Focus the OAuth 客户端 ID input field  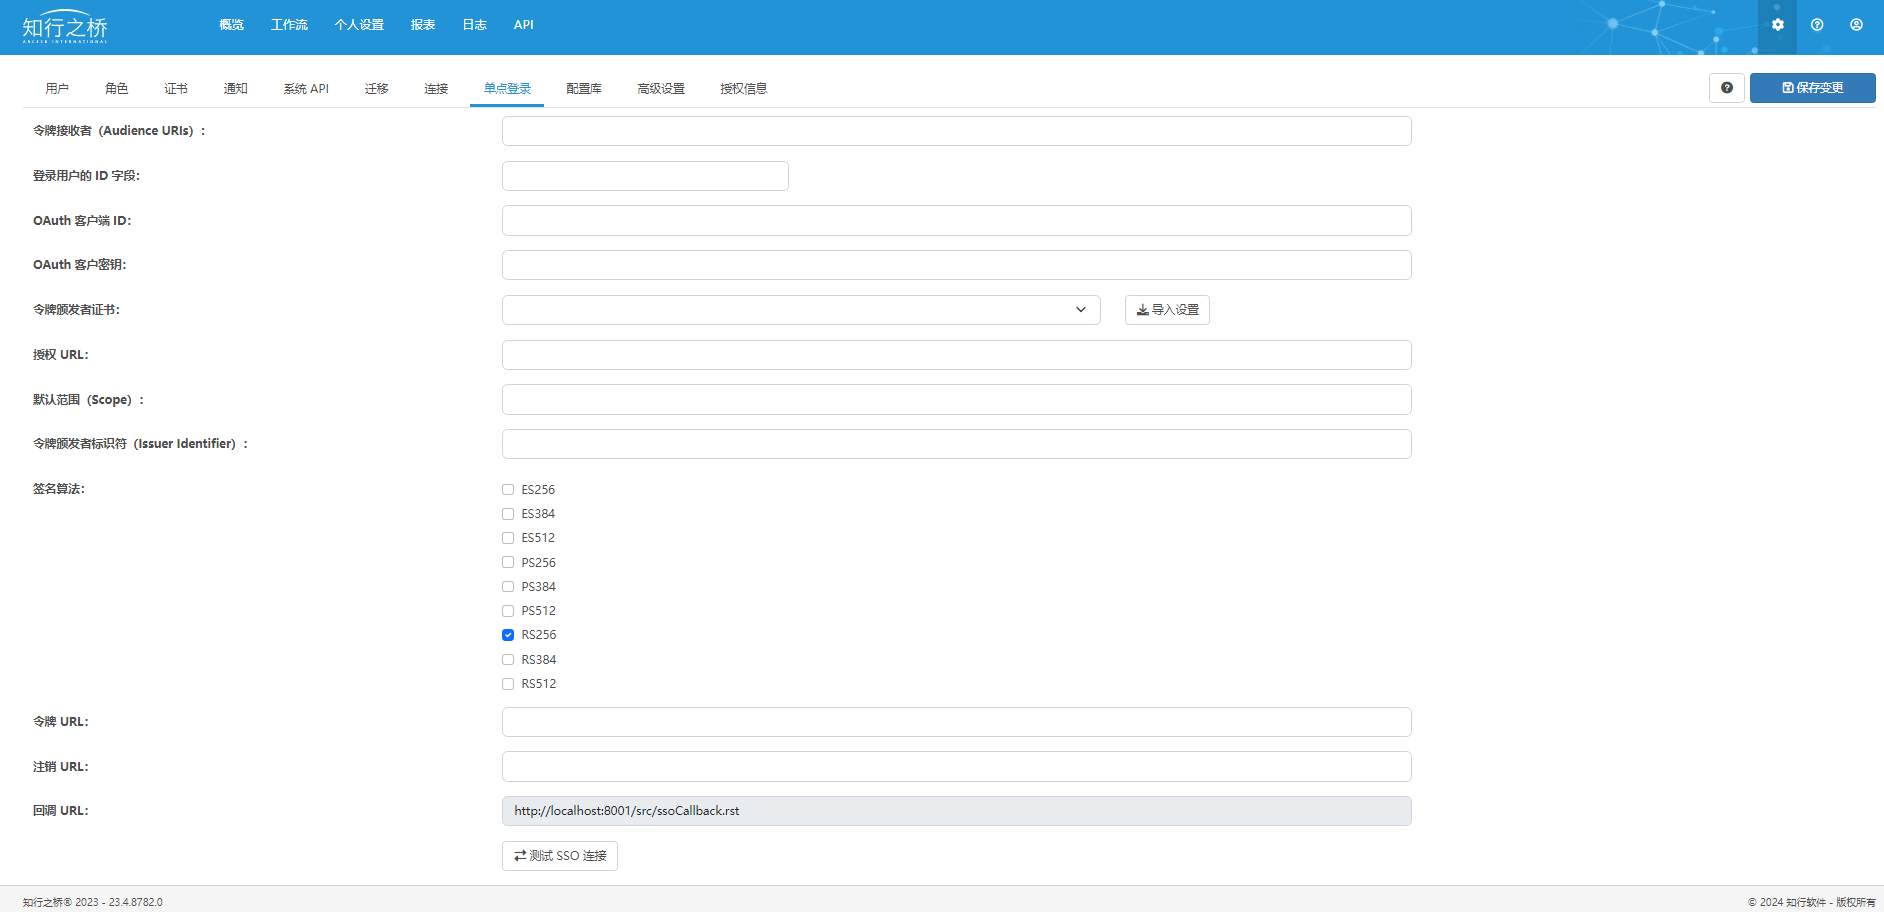click(x=956, y=221)
